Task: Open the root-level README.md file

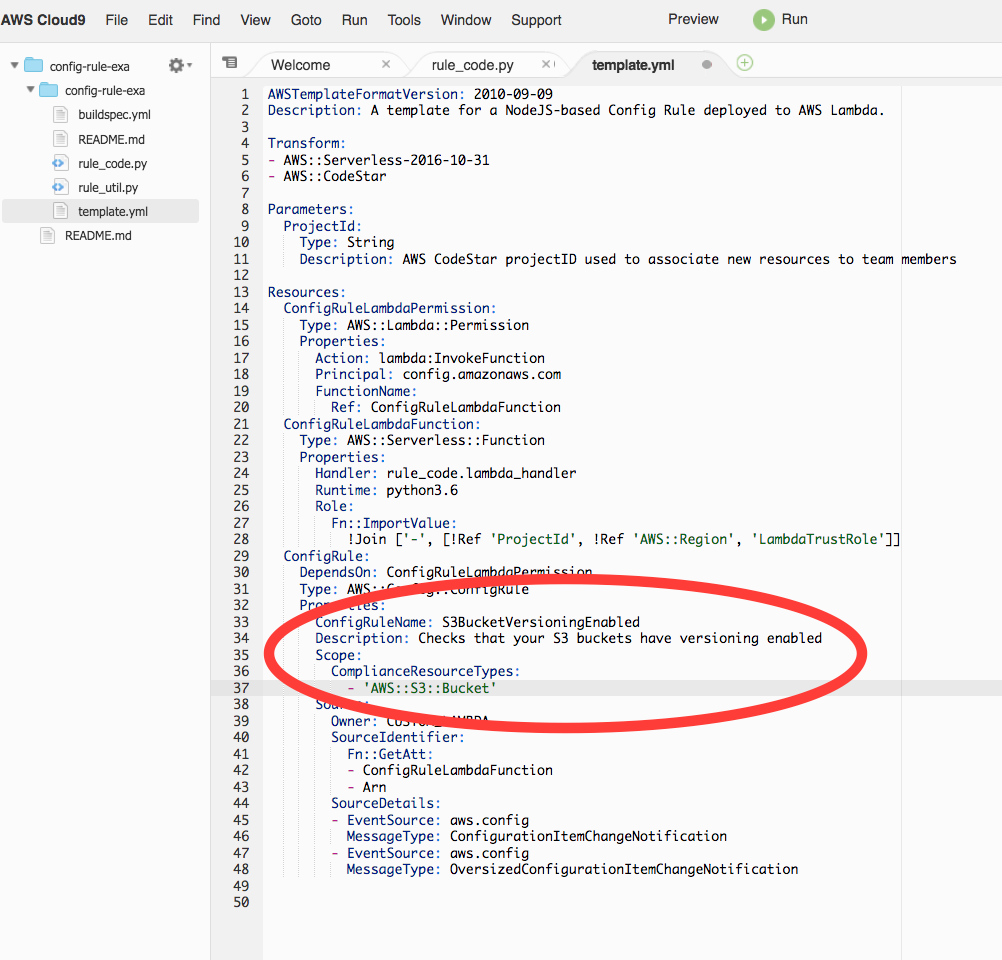Action: (98, 236)
